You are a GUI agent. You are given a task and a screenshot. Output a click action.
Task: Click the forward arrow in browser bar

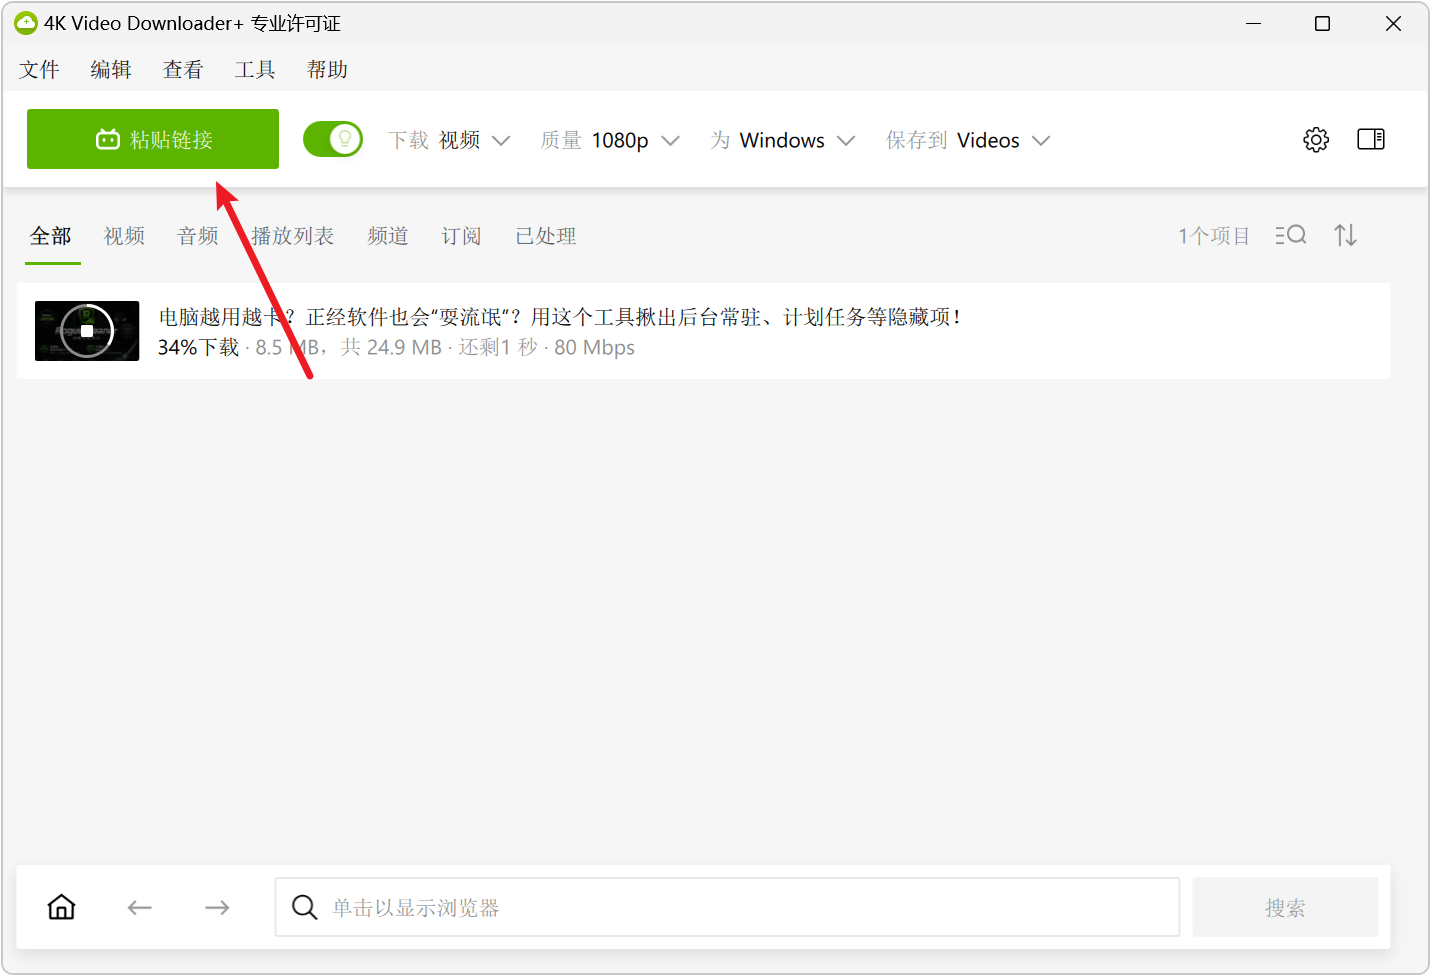click(x=217, y=907)
